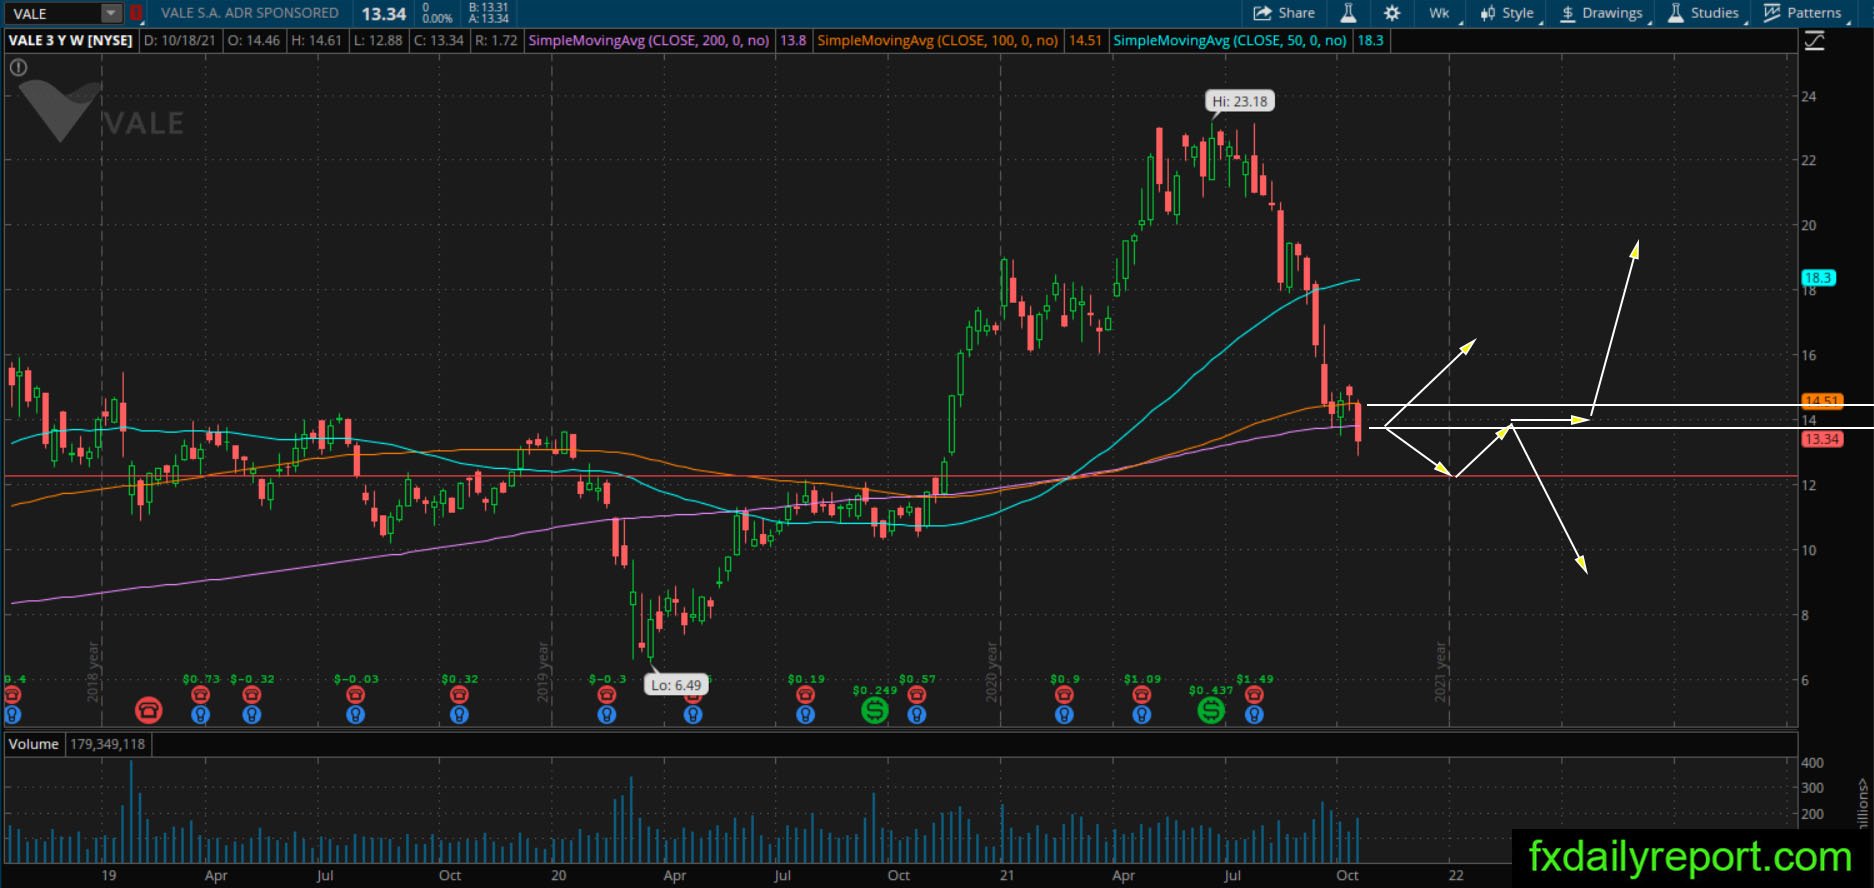The height and width of the screenshot is (888, 1874).
Task: Click the red earnings phone icon under $0.57
Action: click(916, 695)
